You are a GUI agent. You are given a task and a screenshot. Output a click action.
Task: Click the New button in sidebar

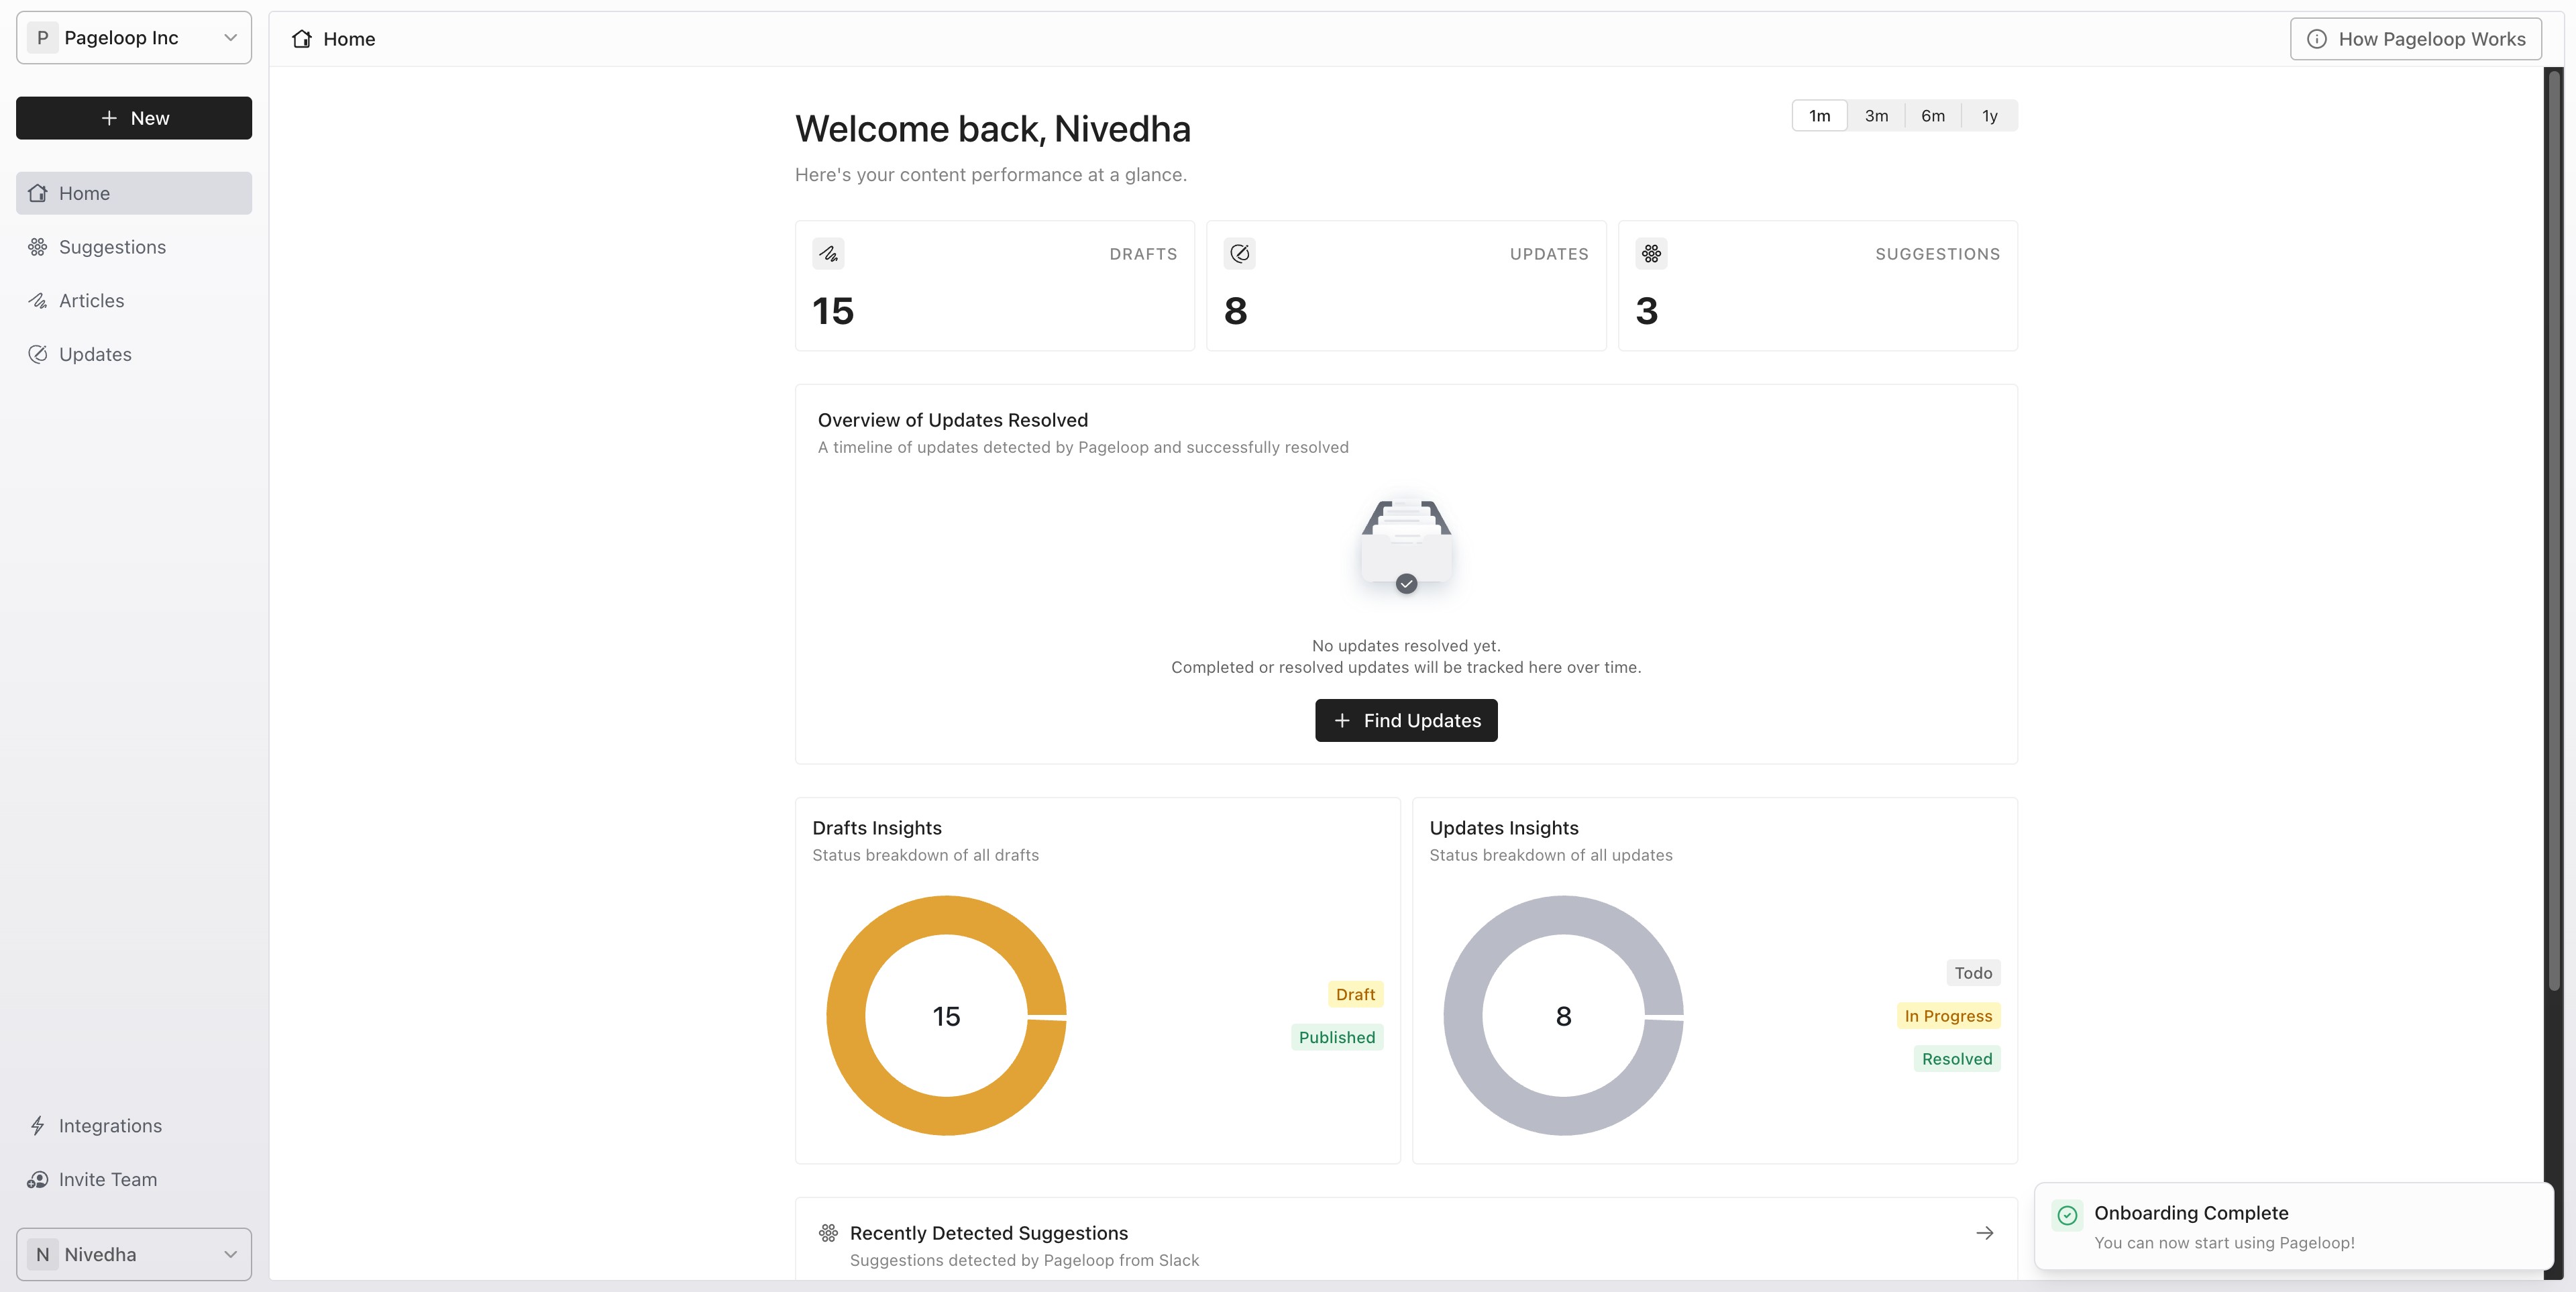[134, 118]
